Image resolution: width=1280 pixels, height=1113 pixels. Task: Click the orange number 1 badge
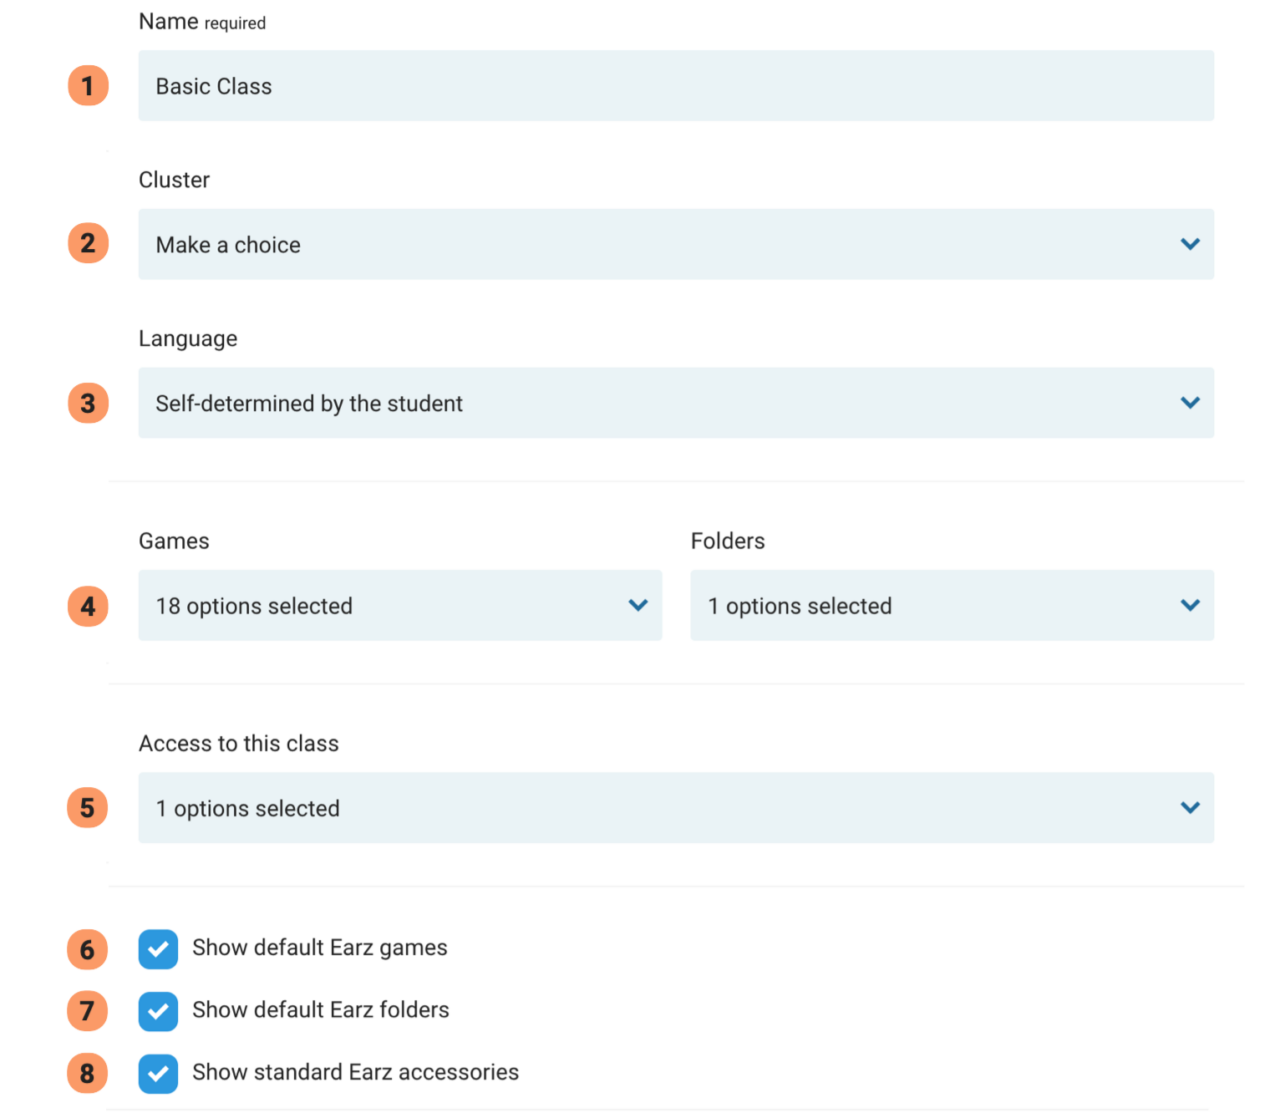point(88,86)
